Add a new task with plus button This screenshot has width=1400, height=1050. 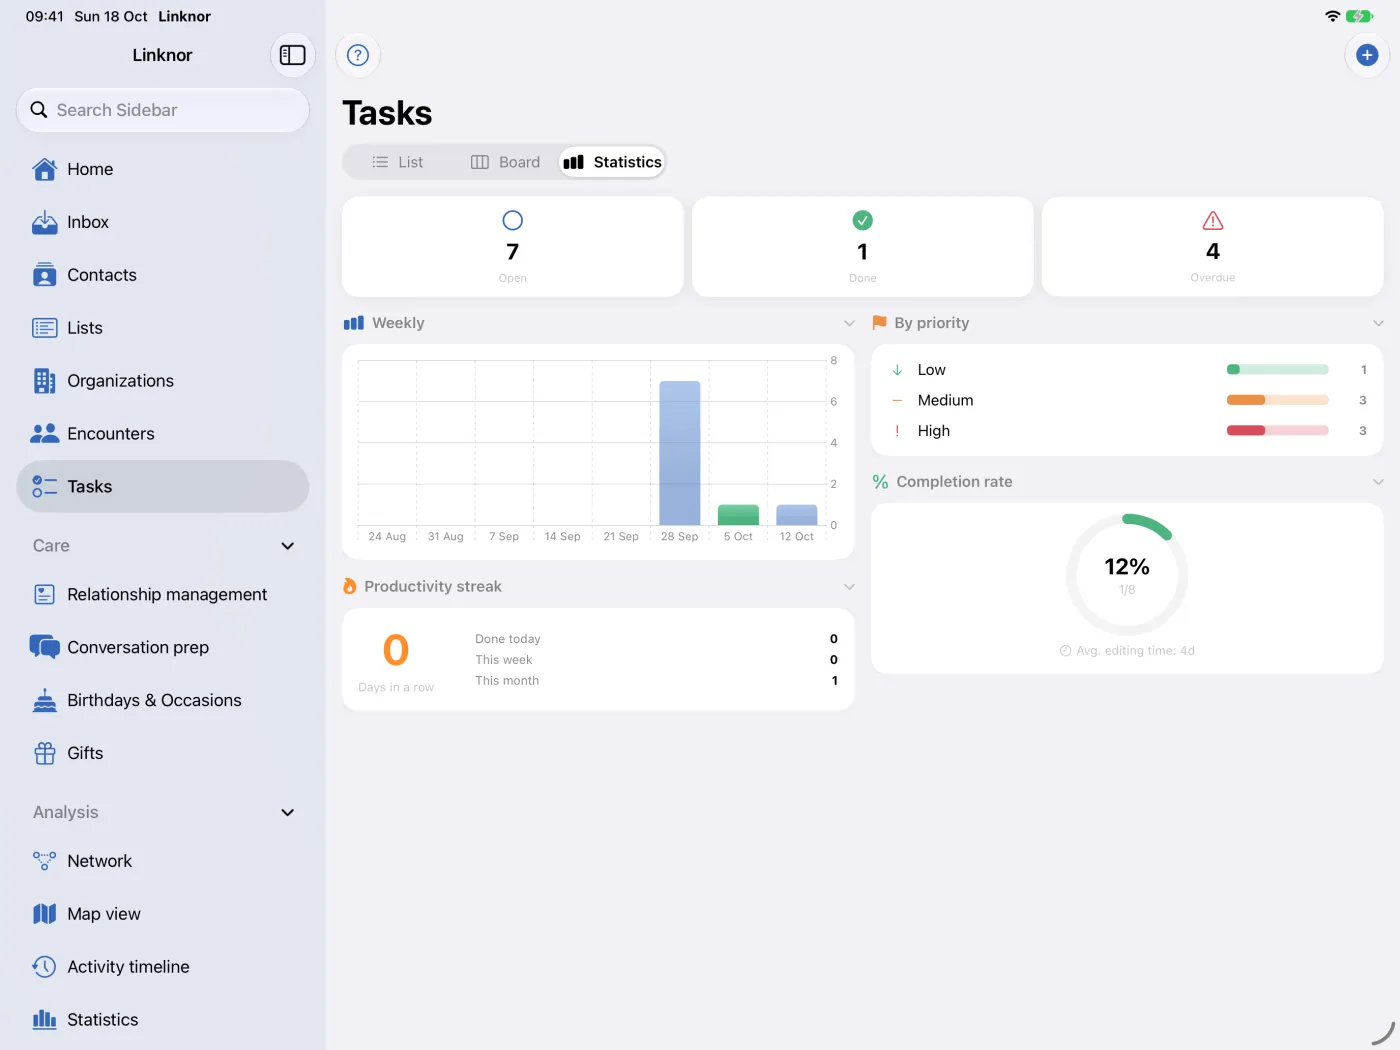click(x=1367, y=55)
